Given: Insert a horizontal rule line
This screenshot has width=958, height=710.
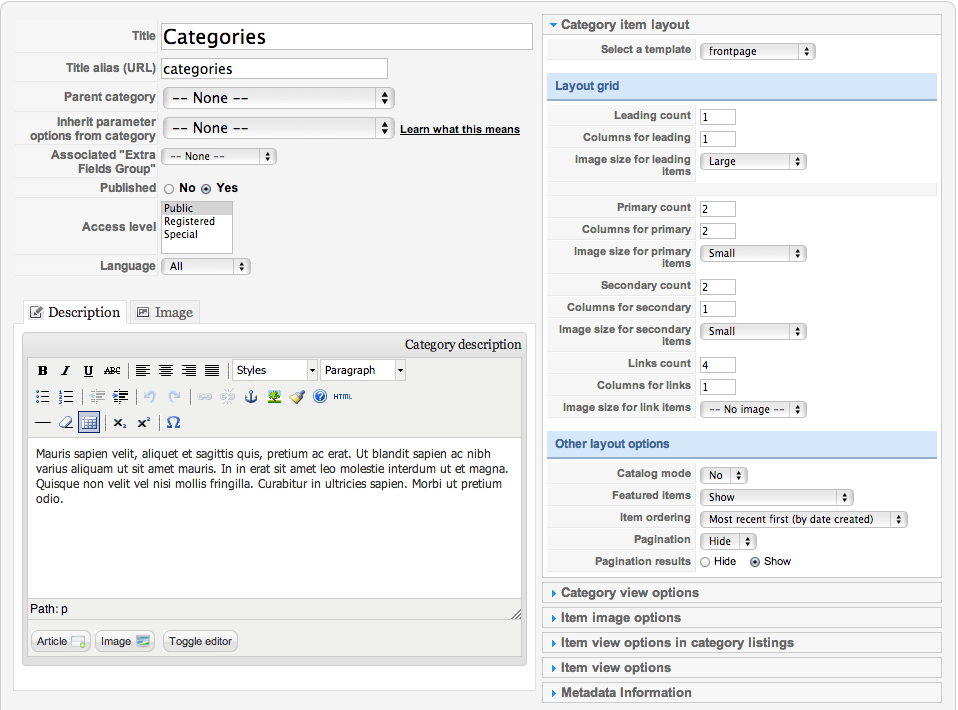Looking at the screenshot, I should [43, 422].
